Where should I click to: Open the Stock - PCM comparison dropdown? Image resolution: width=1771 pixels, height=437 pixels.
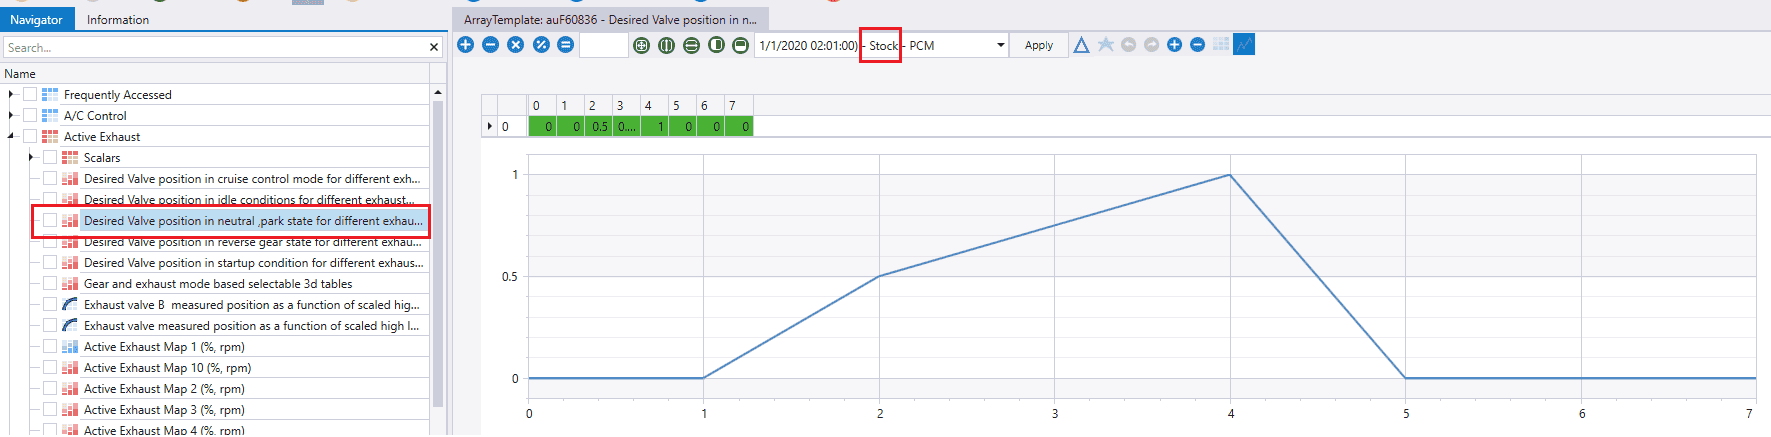1000,45
